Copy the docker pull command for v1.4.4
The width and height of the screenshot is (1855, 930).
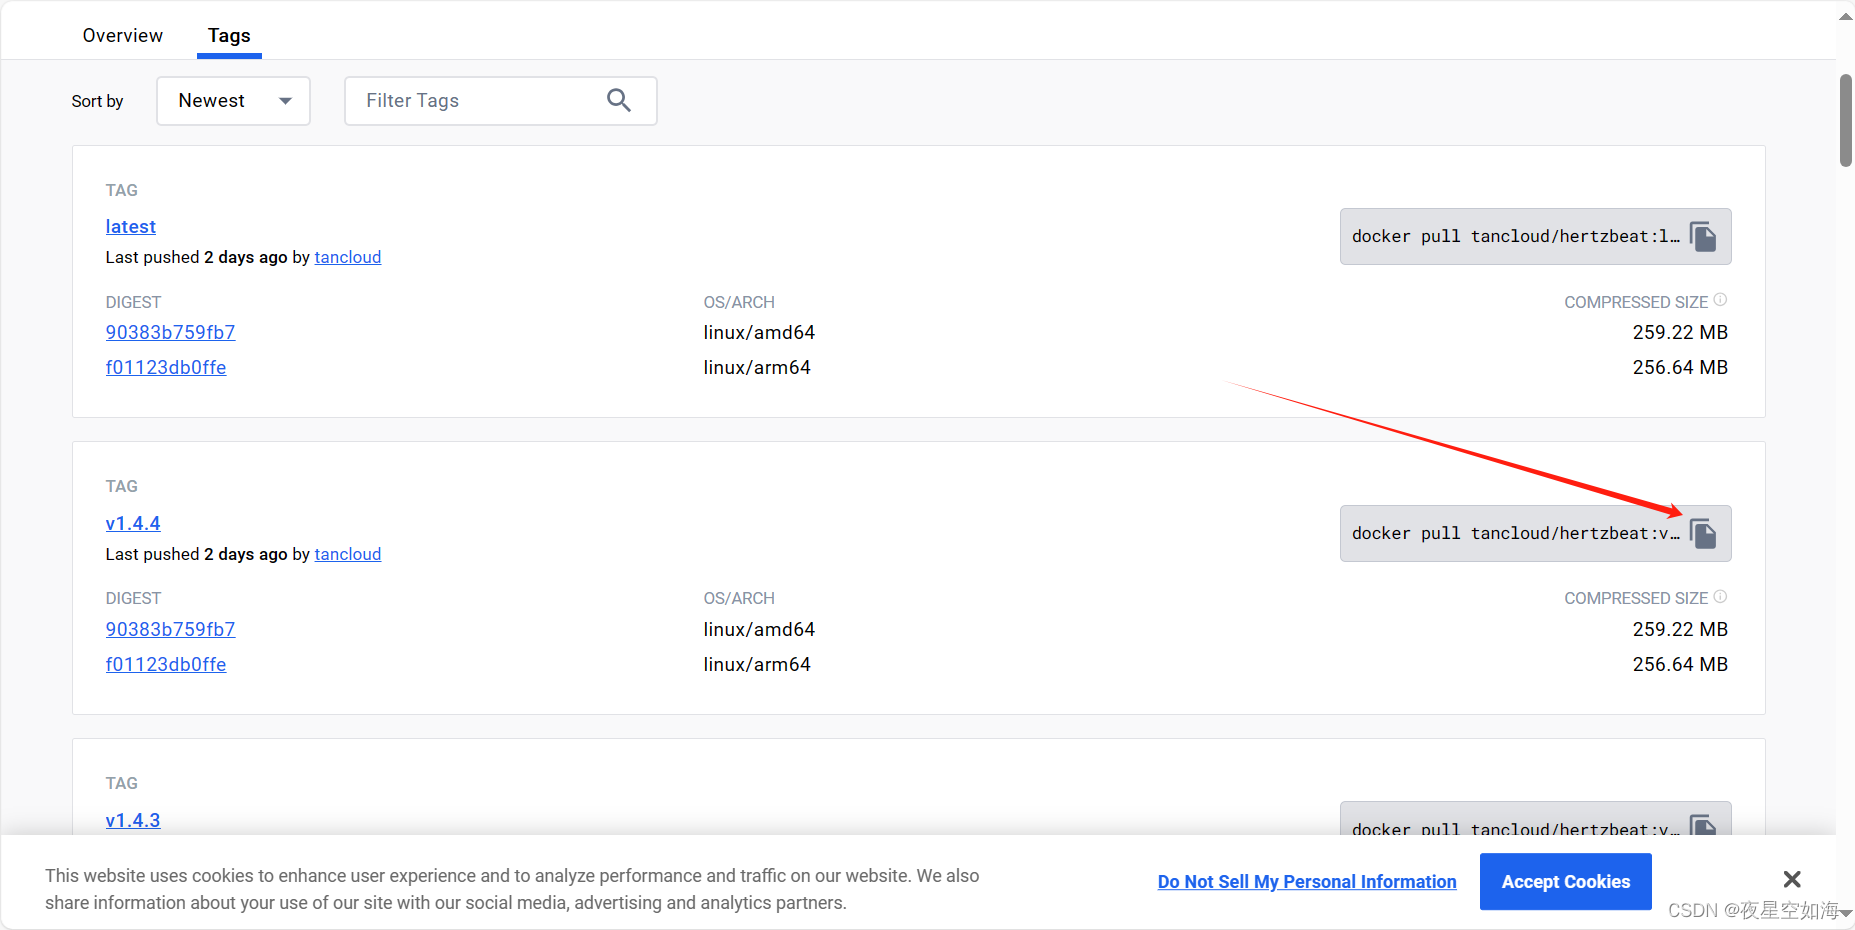pos(1702,533)
